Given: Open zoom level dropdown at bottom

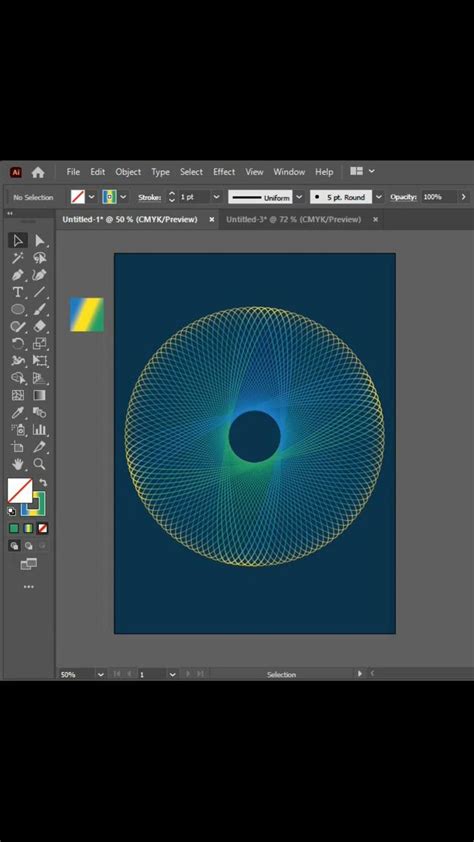Looking at the screenshot, I should click(x=100, y=674).
